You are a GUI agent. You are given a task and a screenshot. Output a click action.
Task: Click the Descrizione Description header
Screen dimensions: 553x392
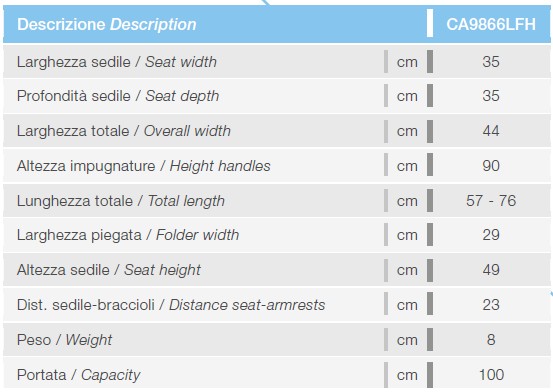[107, 25]
